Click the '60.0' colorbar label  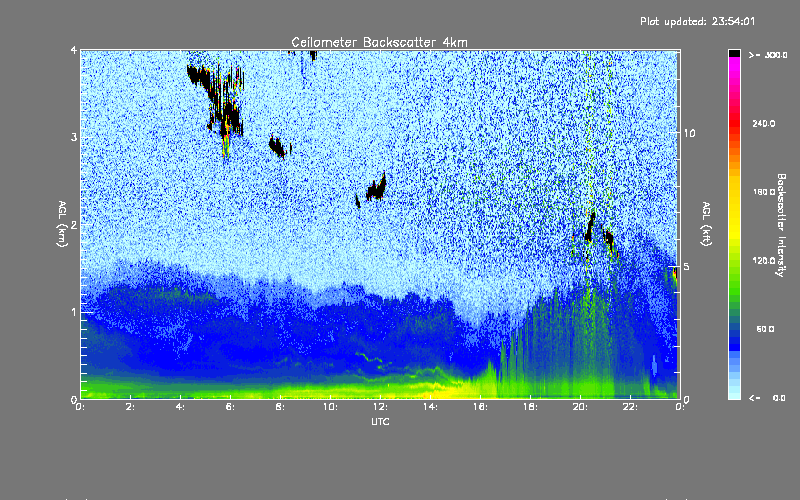pos(765,329)
